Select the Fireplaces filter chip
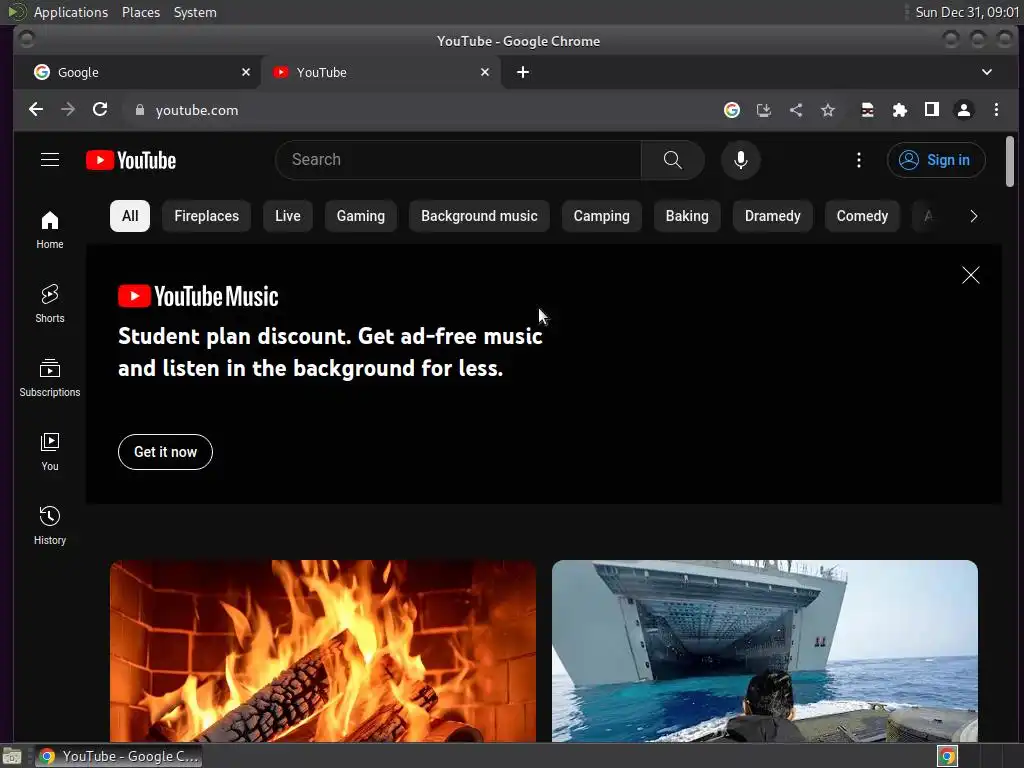This screenshot has width=1024, height=768. 206,216
